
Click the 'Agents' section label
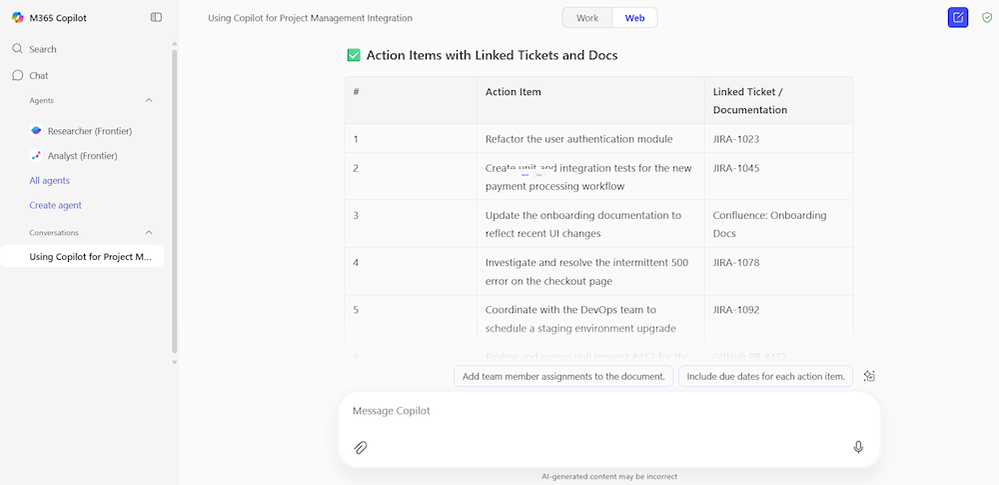point(41,101)
